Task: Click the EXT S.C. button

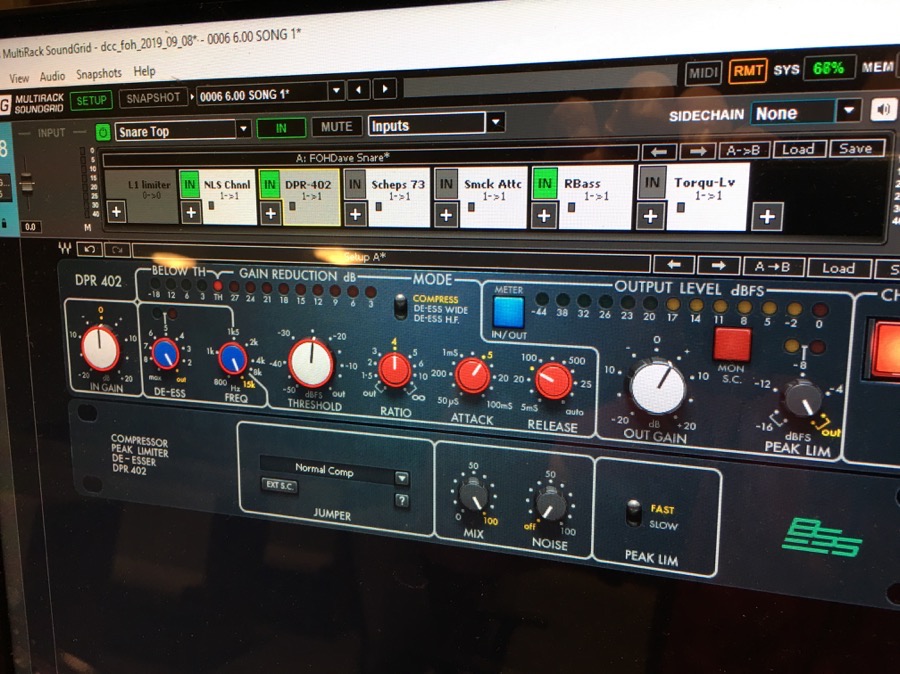Action: pos(280,485)
